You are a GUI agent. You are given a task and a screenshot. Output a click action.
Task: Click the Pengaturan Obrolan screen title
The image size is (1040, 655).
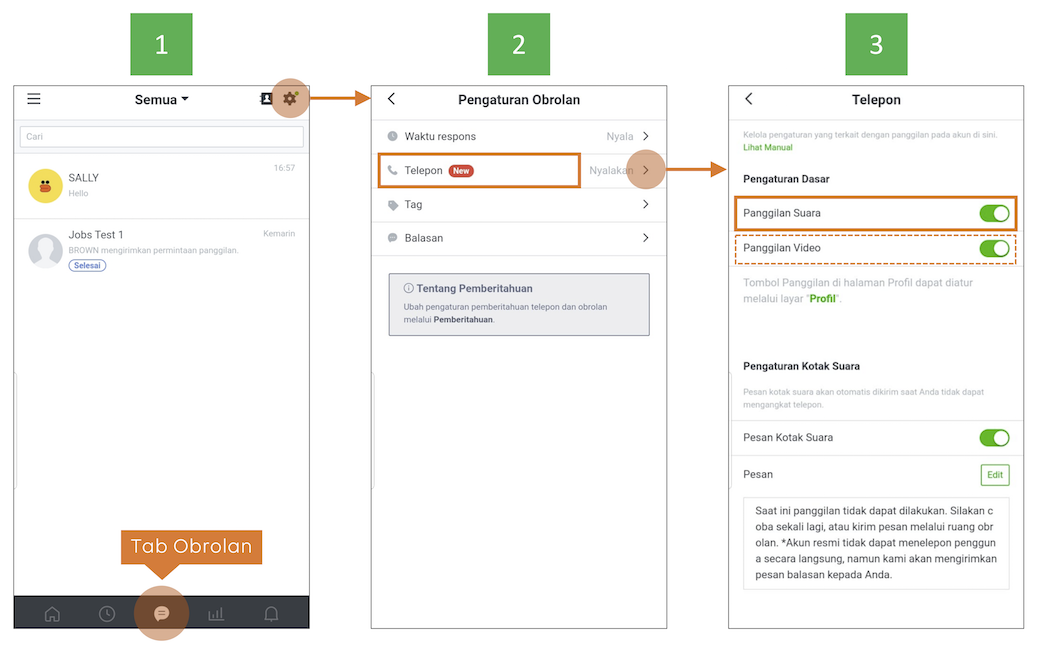pos(519,99)
